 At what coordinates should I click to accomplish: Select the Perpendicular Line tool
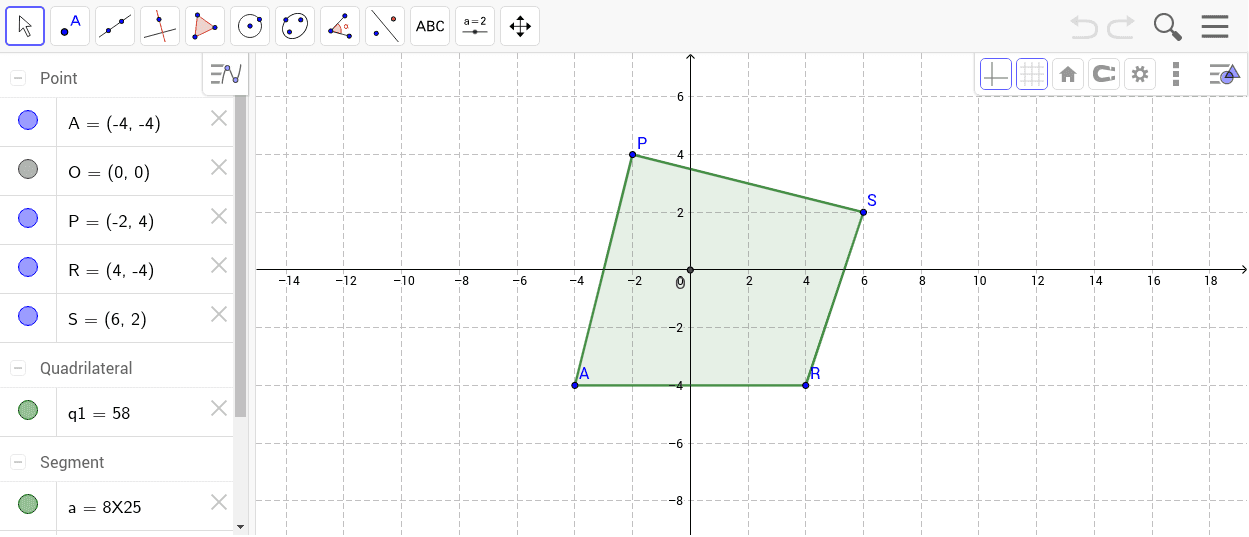click(160, 26)
